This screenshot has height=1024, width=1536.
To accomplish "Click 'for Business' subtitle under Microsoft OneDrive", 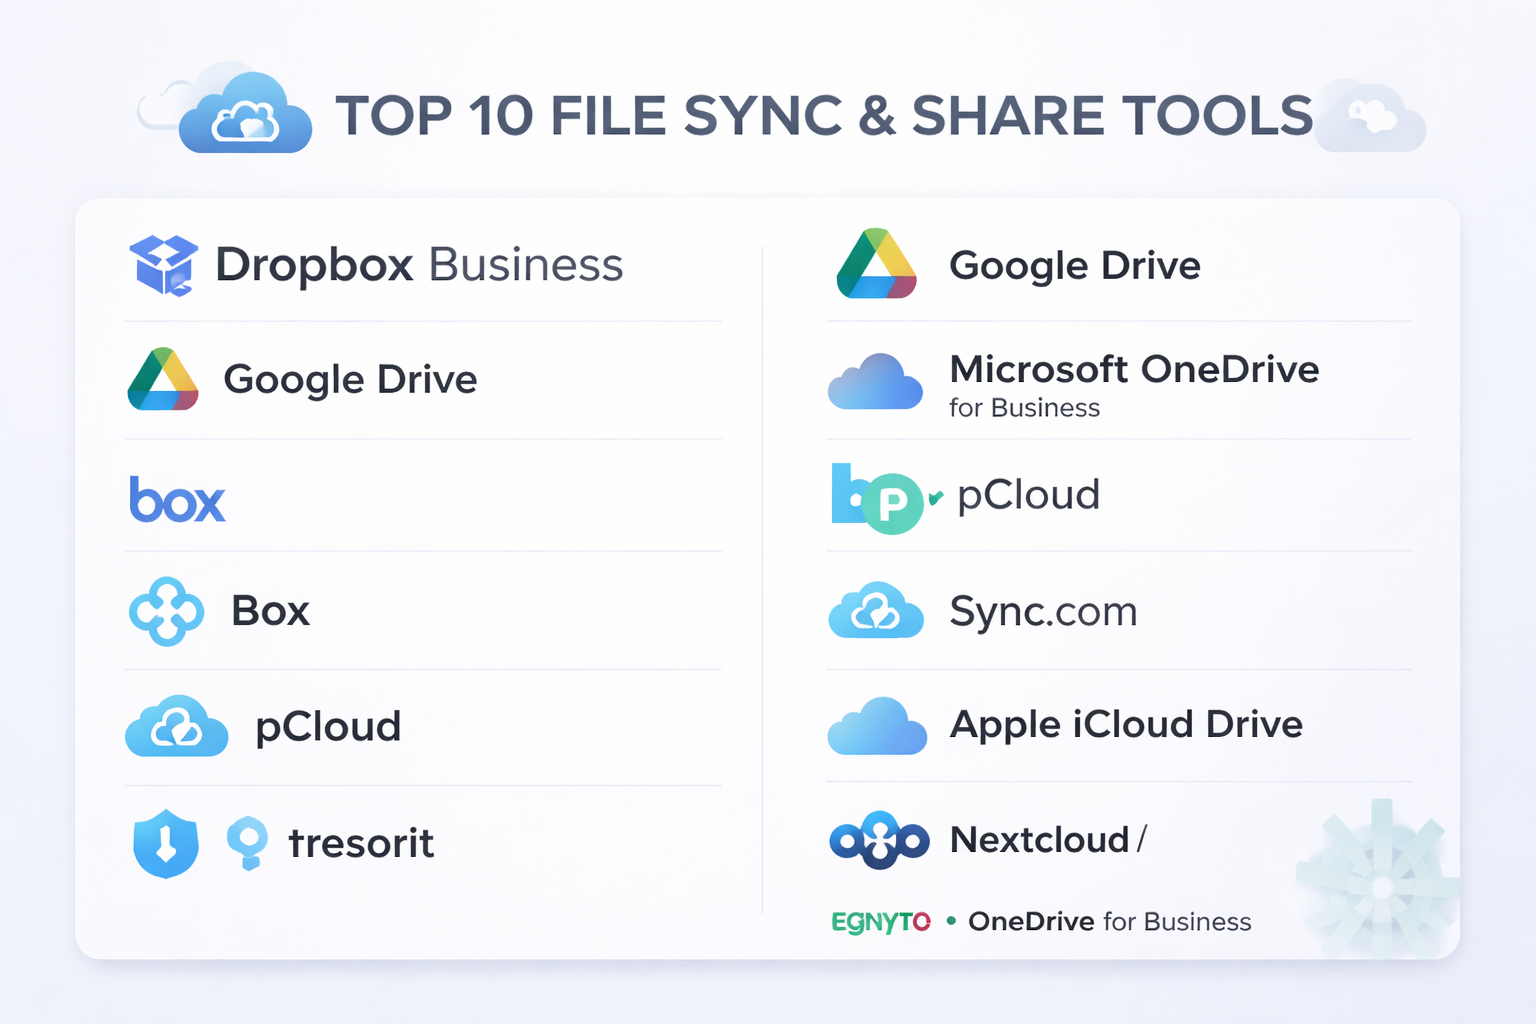I will 1024,408.
